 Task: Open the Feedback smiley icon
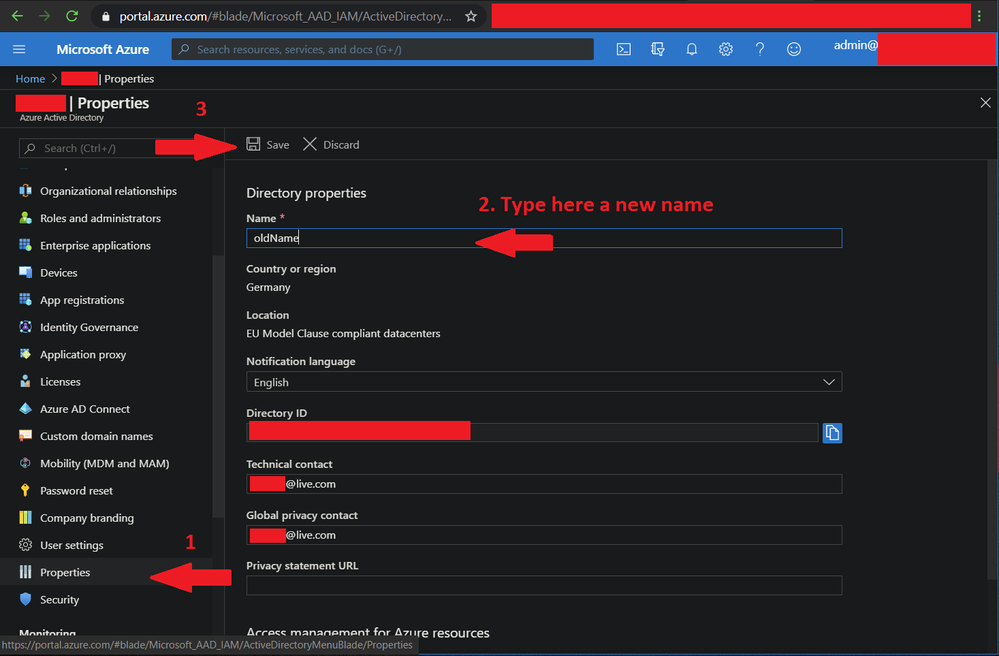(794, 49)
